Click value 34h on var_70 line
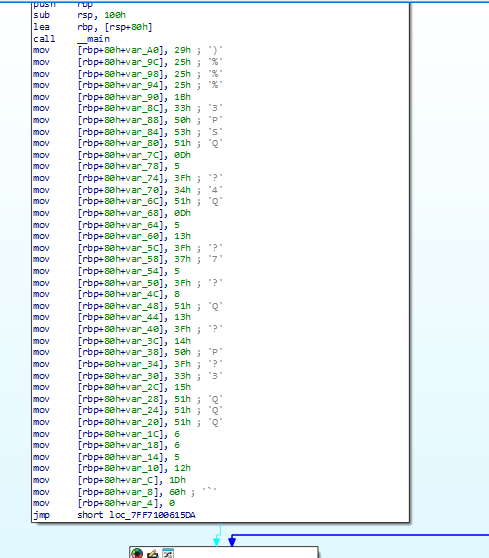The height and width of the screenshot is (558, 489). [x=182, y=190]
